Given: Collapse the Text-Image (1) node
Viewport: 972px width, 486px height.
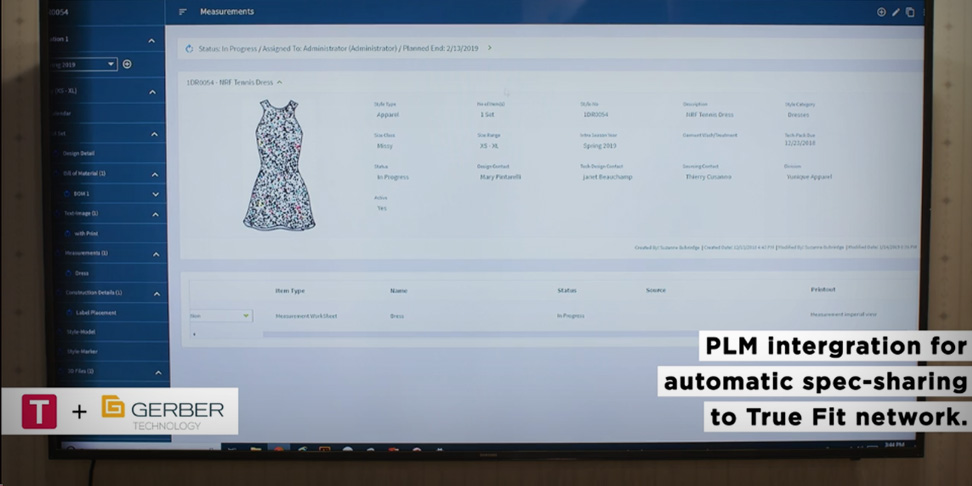Looking at the screenshot, I should coord(156,214).
